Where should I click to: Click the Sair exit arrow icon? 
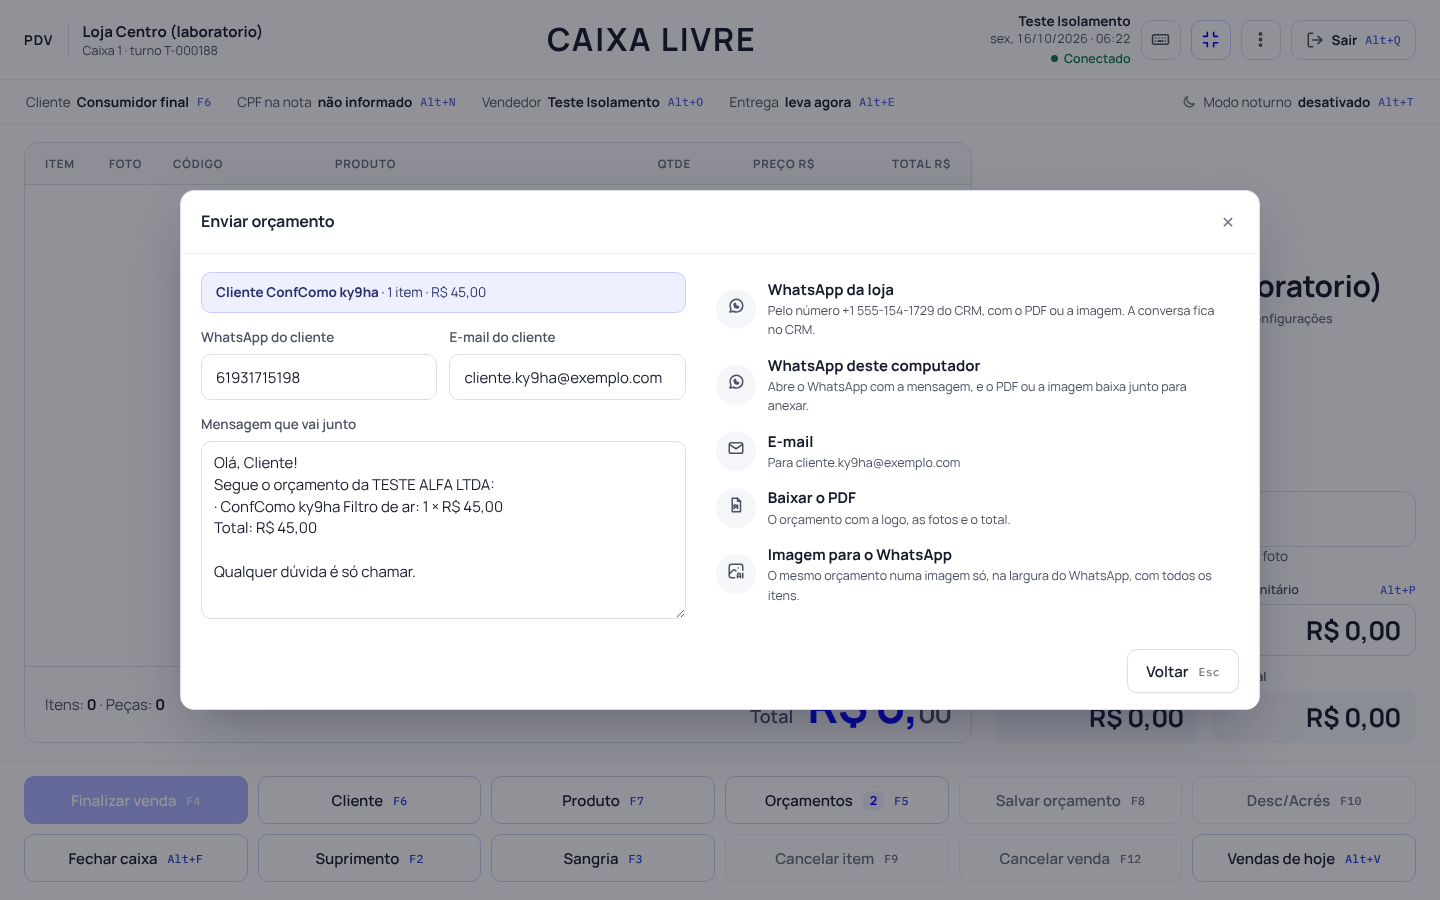click(1315, 40)
